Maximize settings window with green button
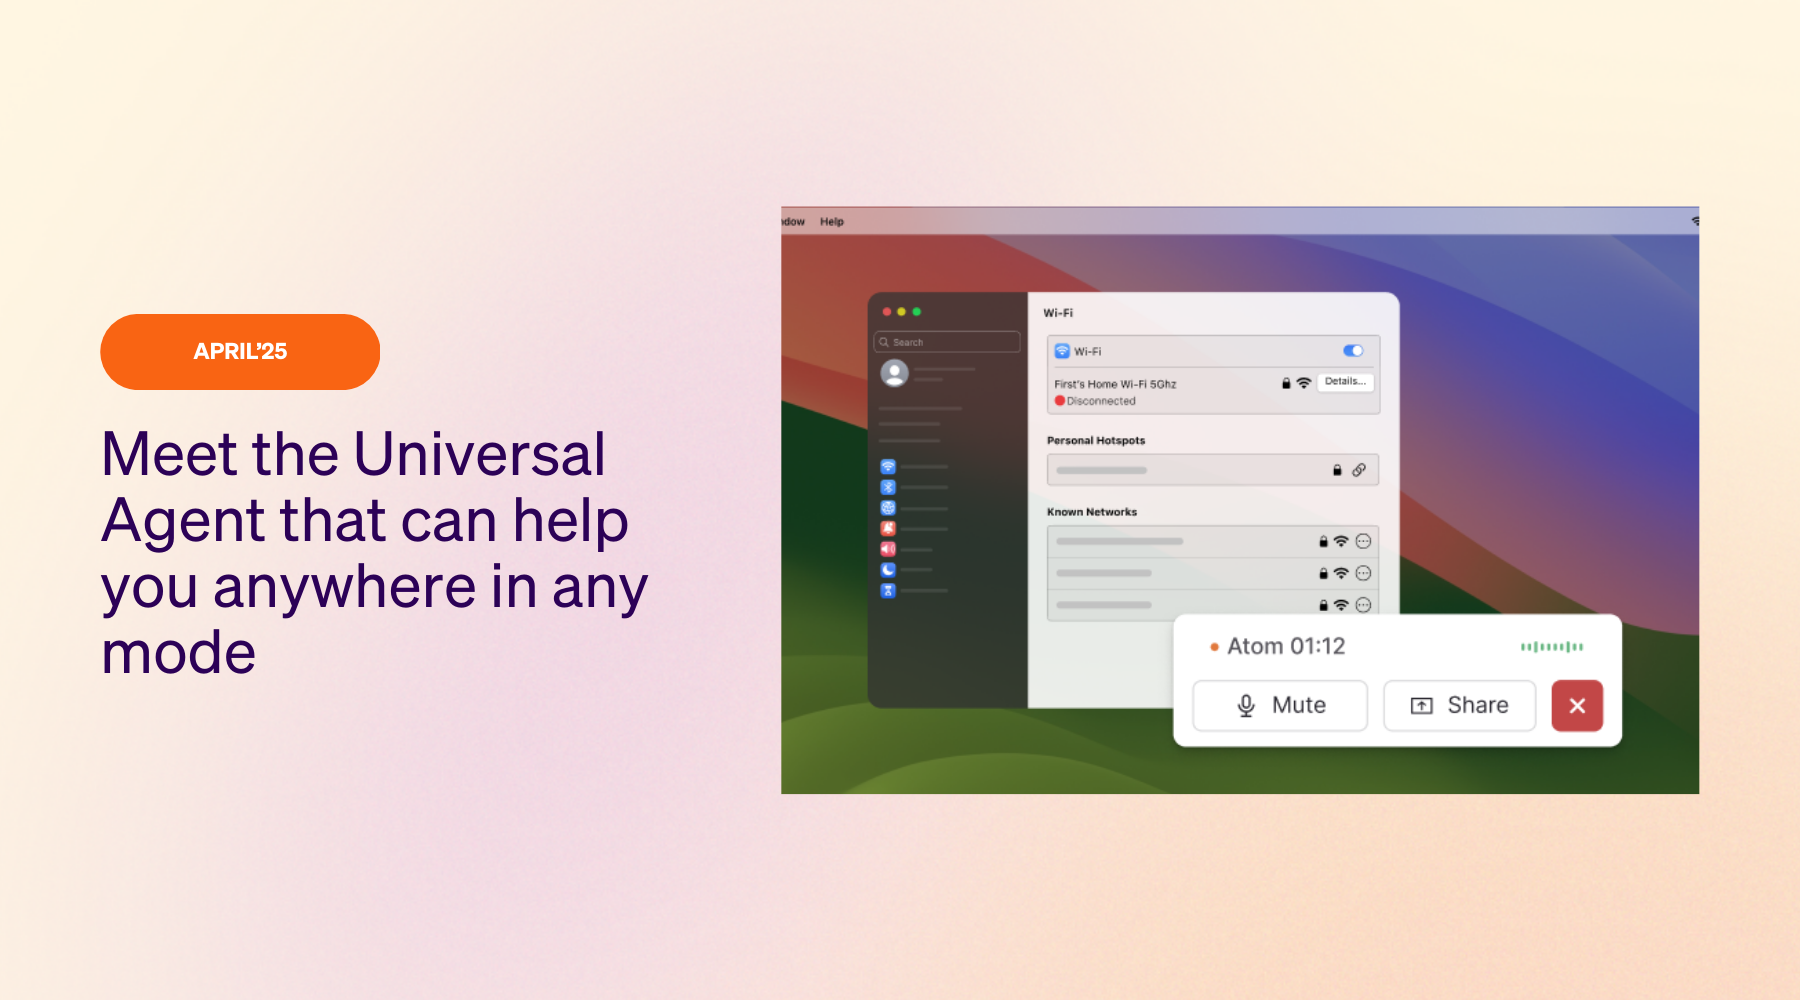Image resolution: width=1800 pixels, height=1000 pixels. [x=917, y=312]
